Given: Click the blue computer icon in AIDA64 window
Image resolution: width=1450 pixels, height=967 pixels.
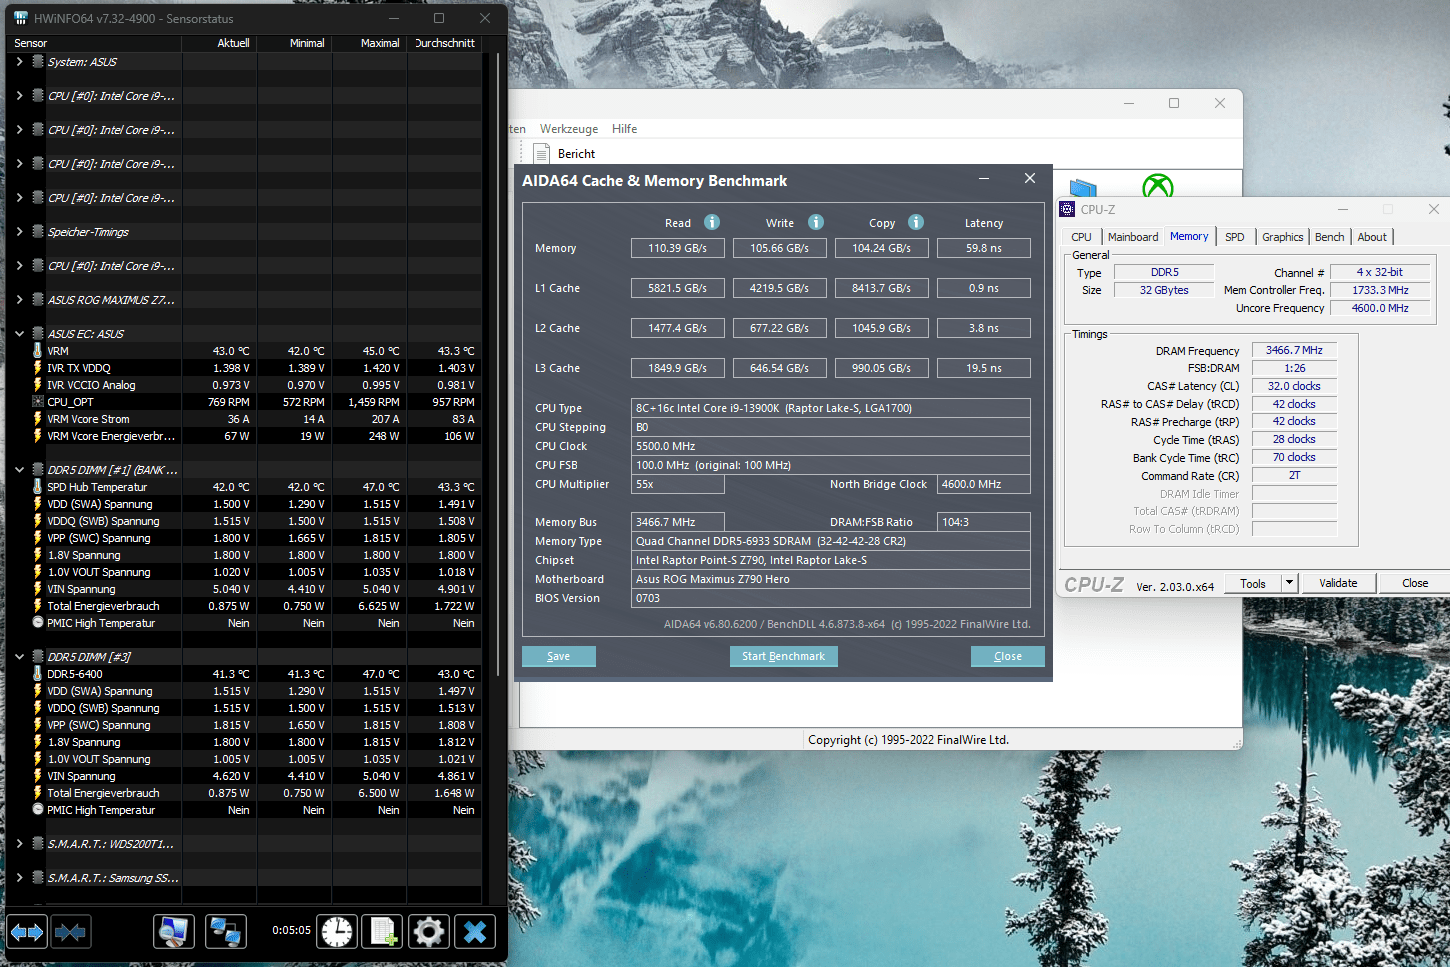Looking at the screenshot, I should pos(1083,188).
